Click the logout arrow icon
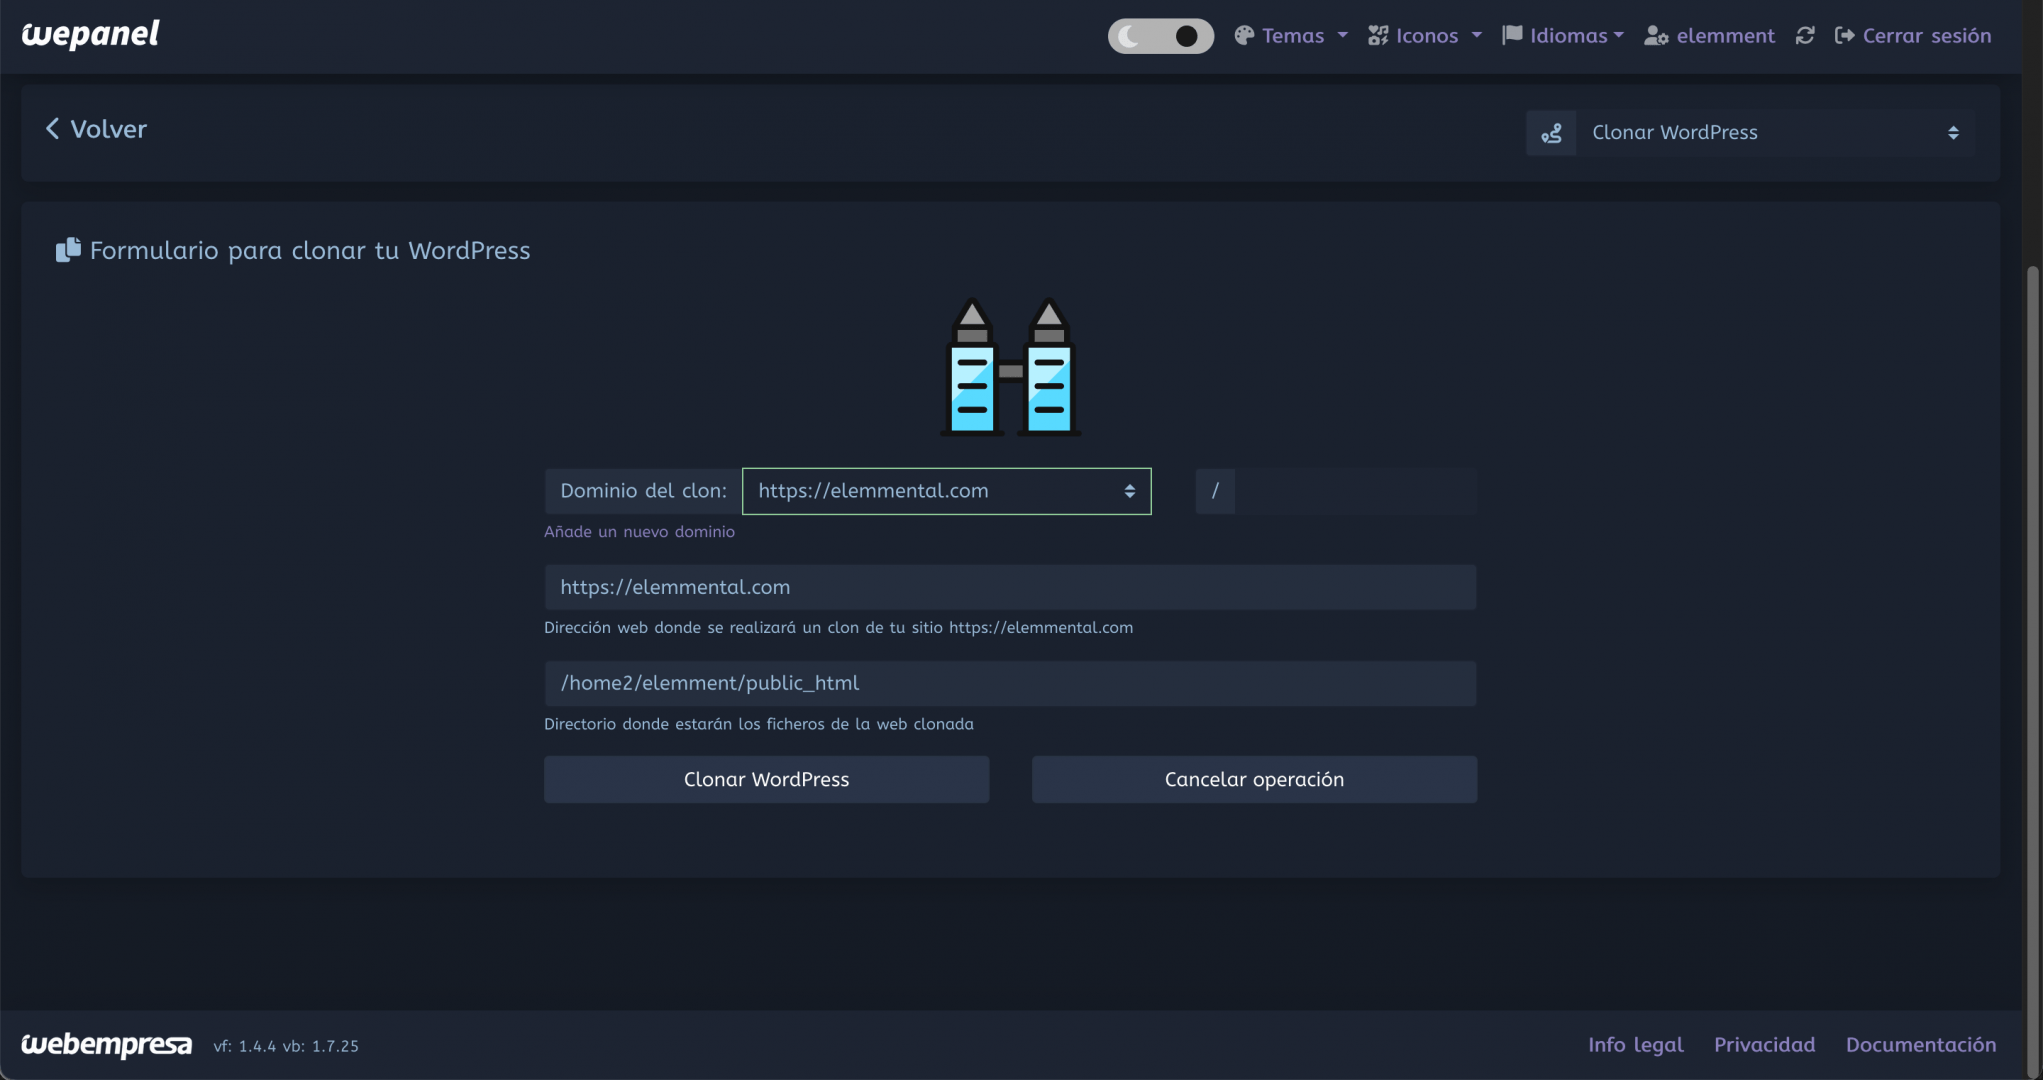This screenshot has width=2043, height=1080. 1844,36
